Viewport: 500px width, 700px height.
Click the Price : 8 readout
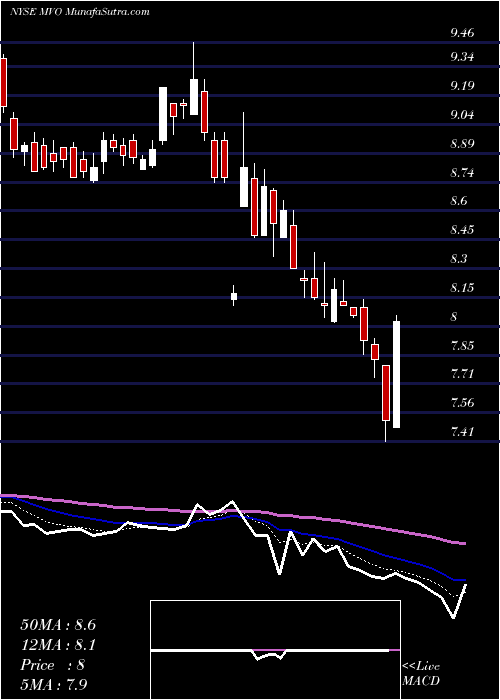coord(53,665)
